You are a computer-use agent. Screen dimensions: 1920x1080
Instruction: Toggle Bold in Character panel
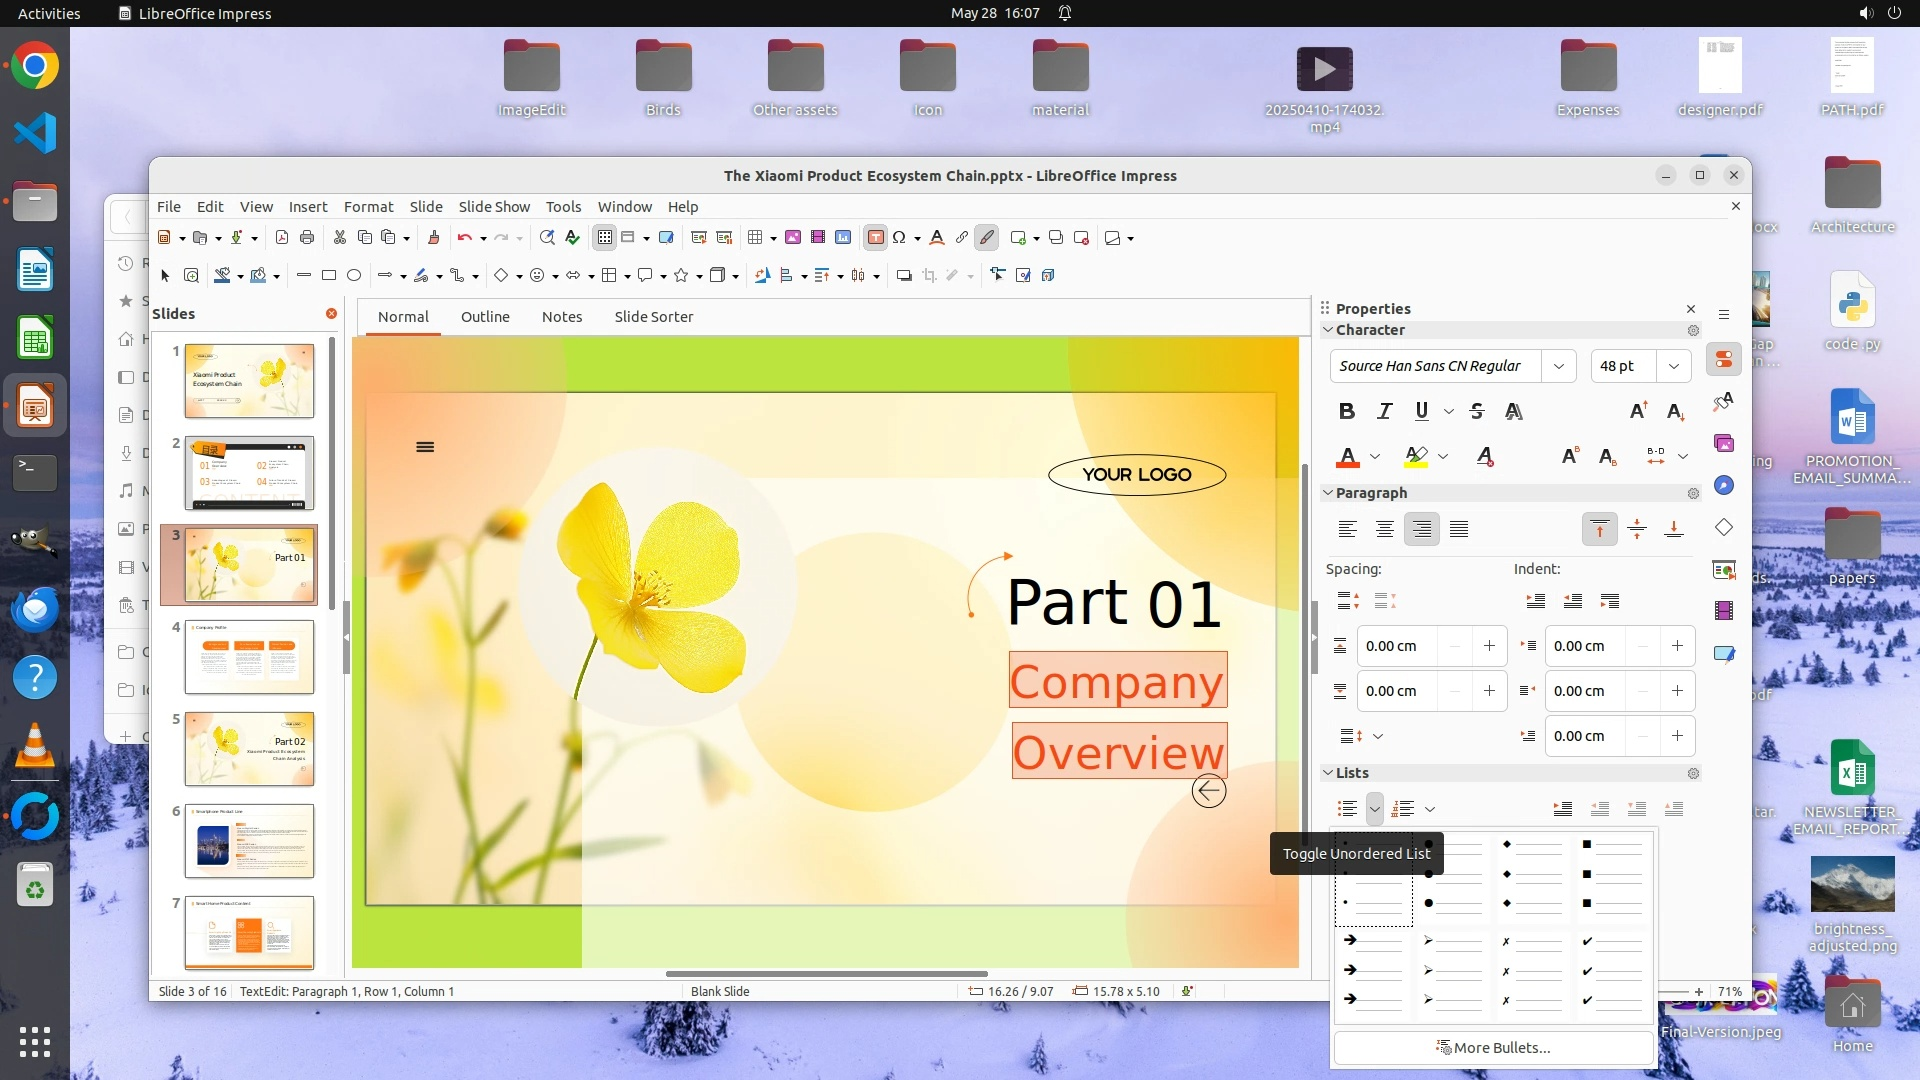pos(1347,411)
